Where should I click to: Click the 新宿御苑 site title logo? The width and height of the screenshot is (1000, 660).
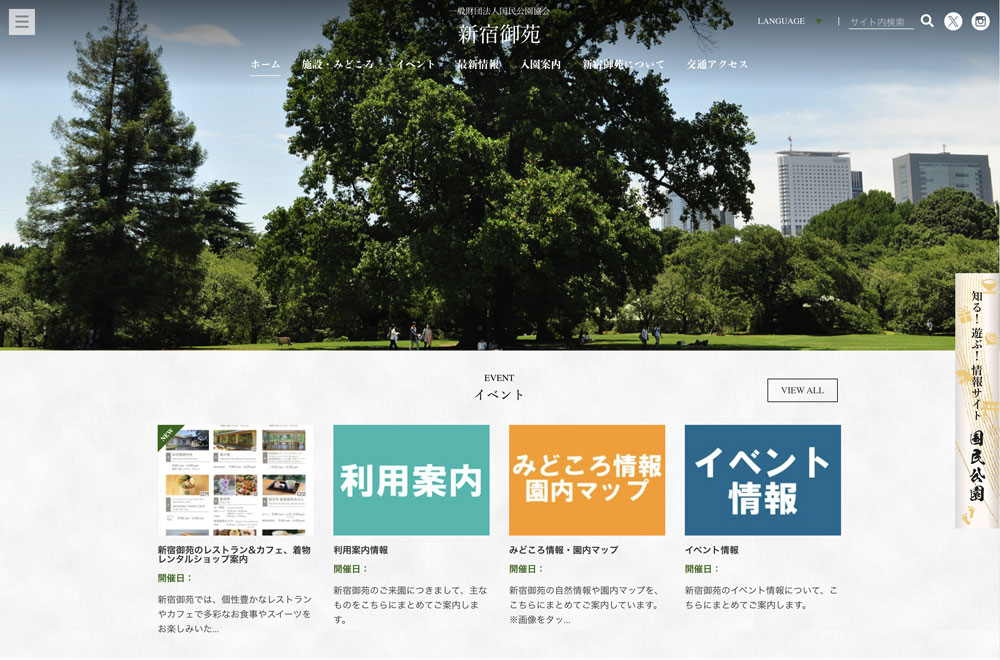(x=499, y=34)
